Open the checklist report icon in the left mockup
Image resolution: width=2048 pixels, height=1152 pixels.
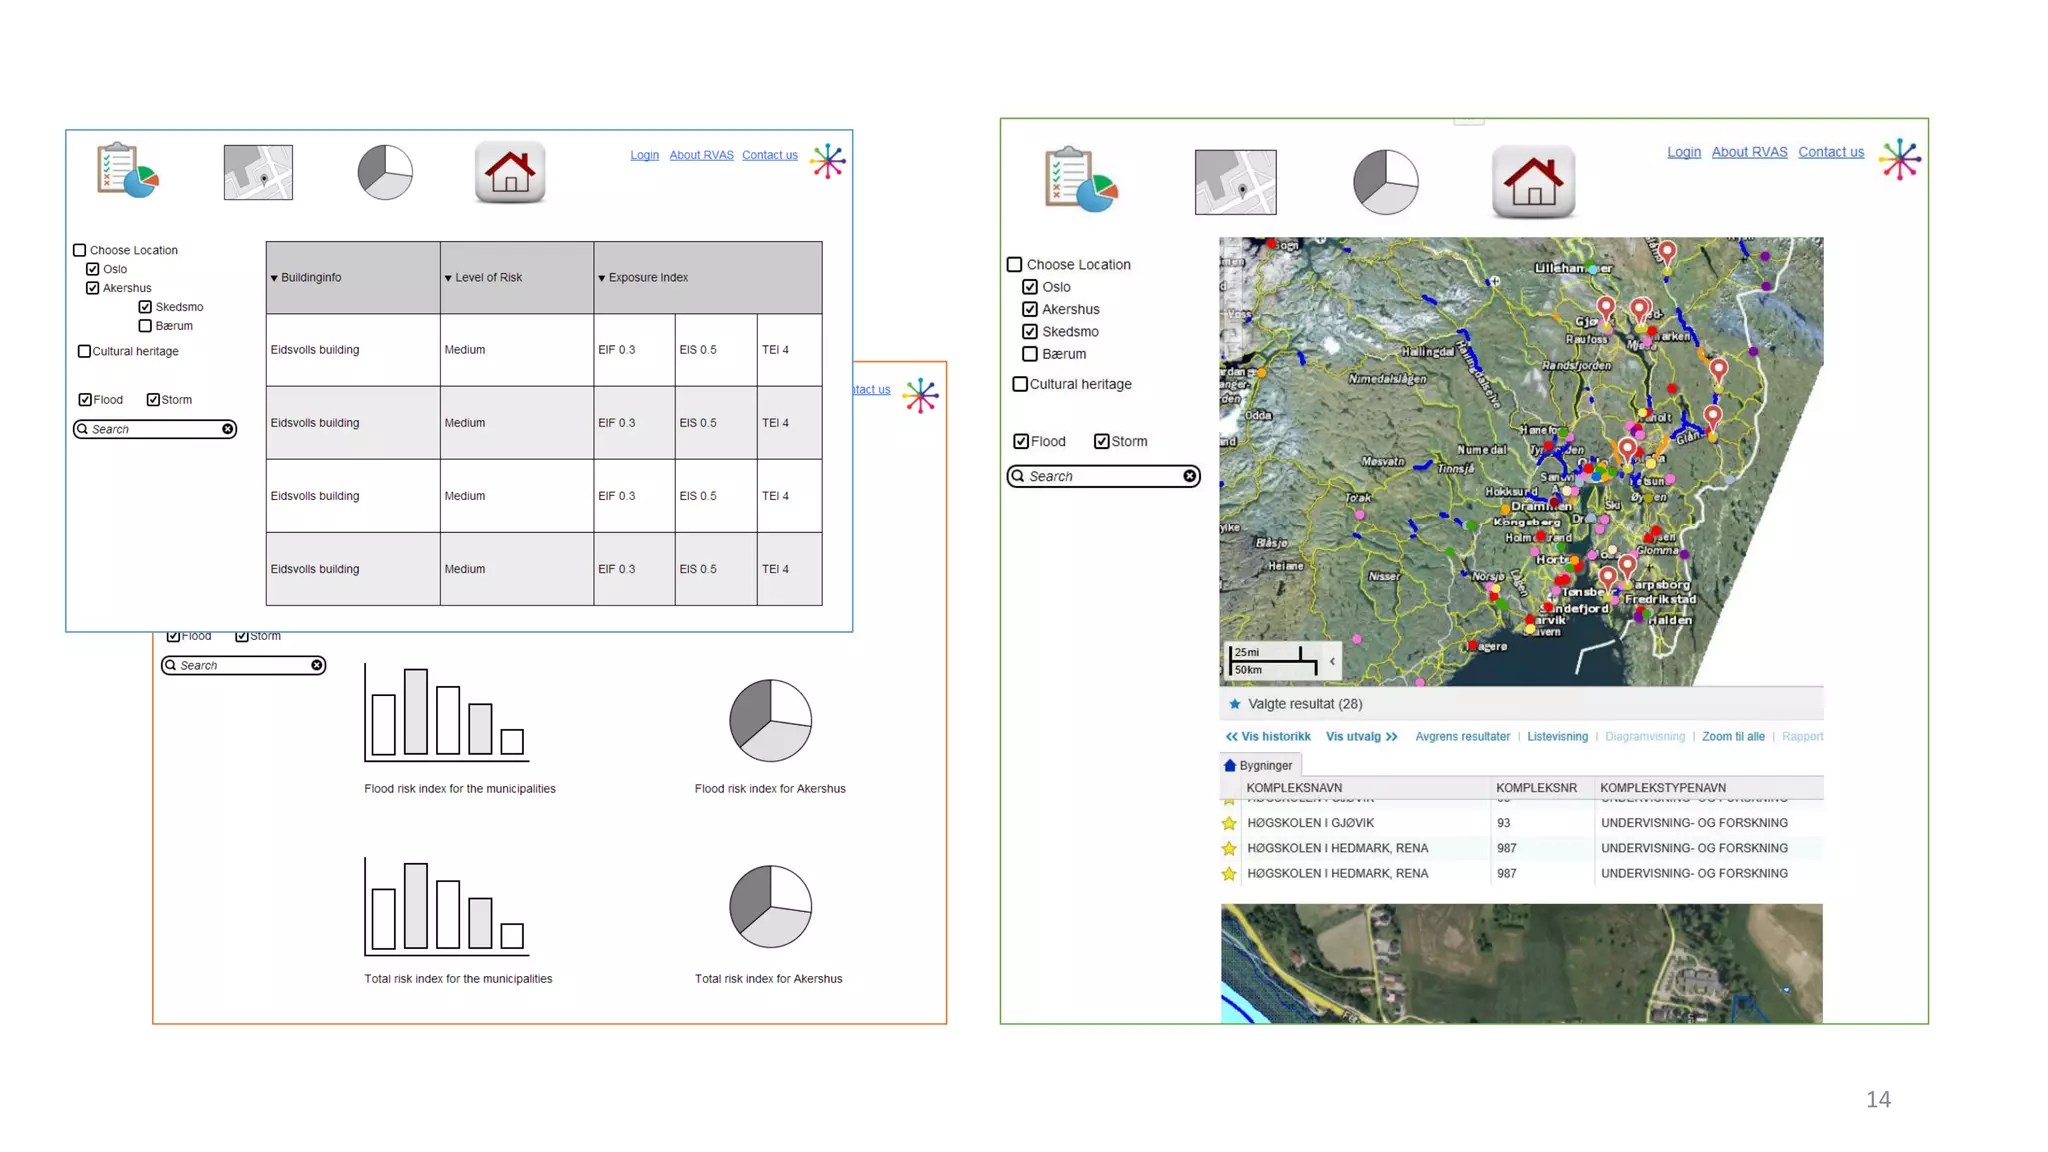(127, 170)
